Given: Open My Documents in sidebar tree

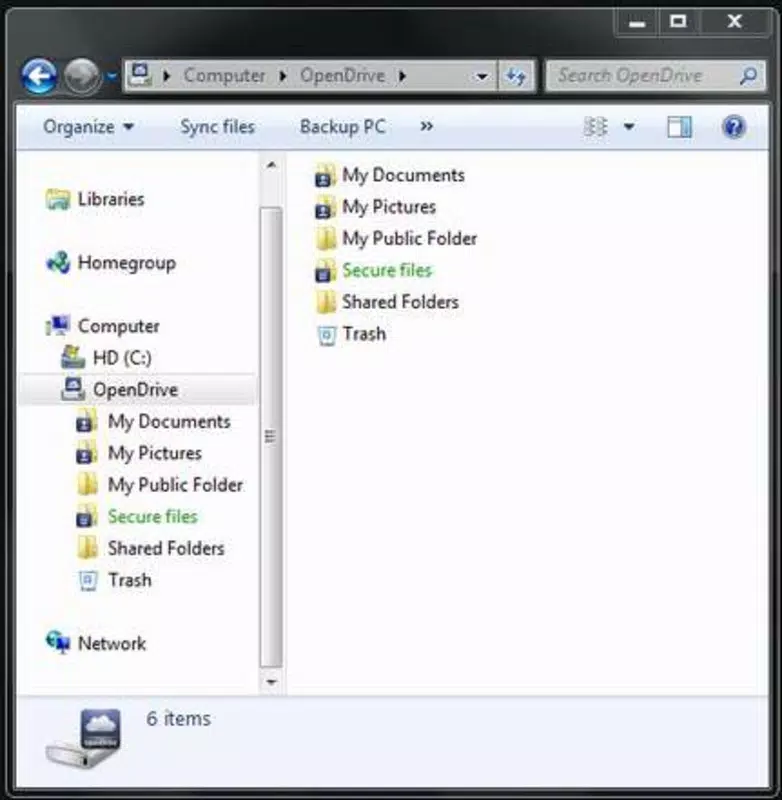Looking at the screenshot, I should (169, 422).
